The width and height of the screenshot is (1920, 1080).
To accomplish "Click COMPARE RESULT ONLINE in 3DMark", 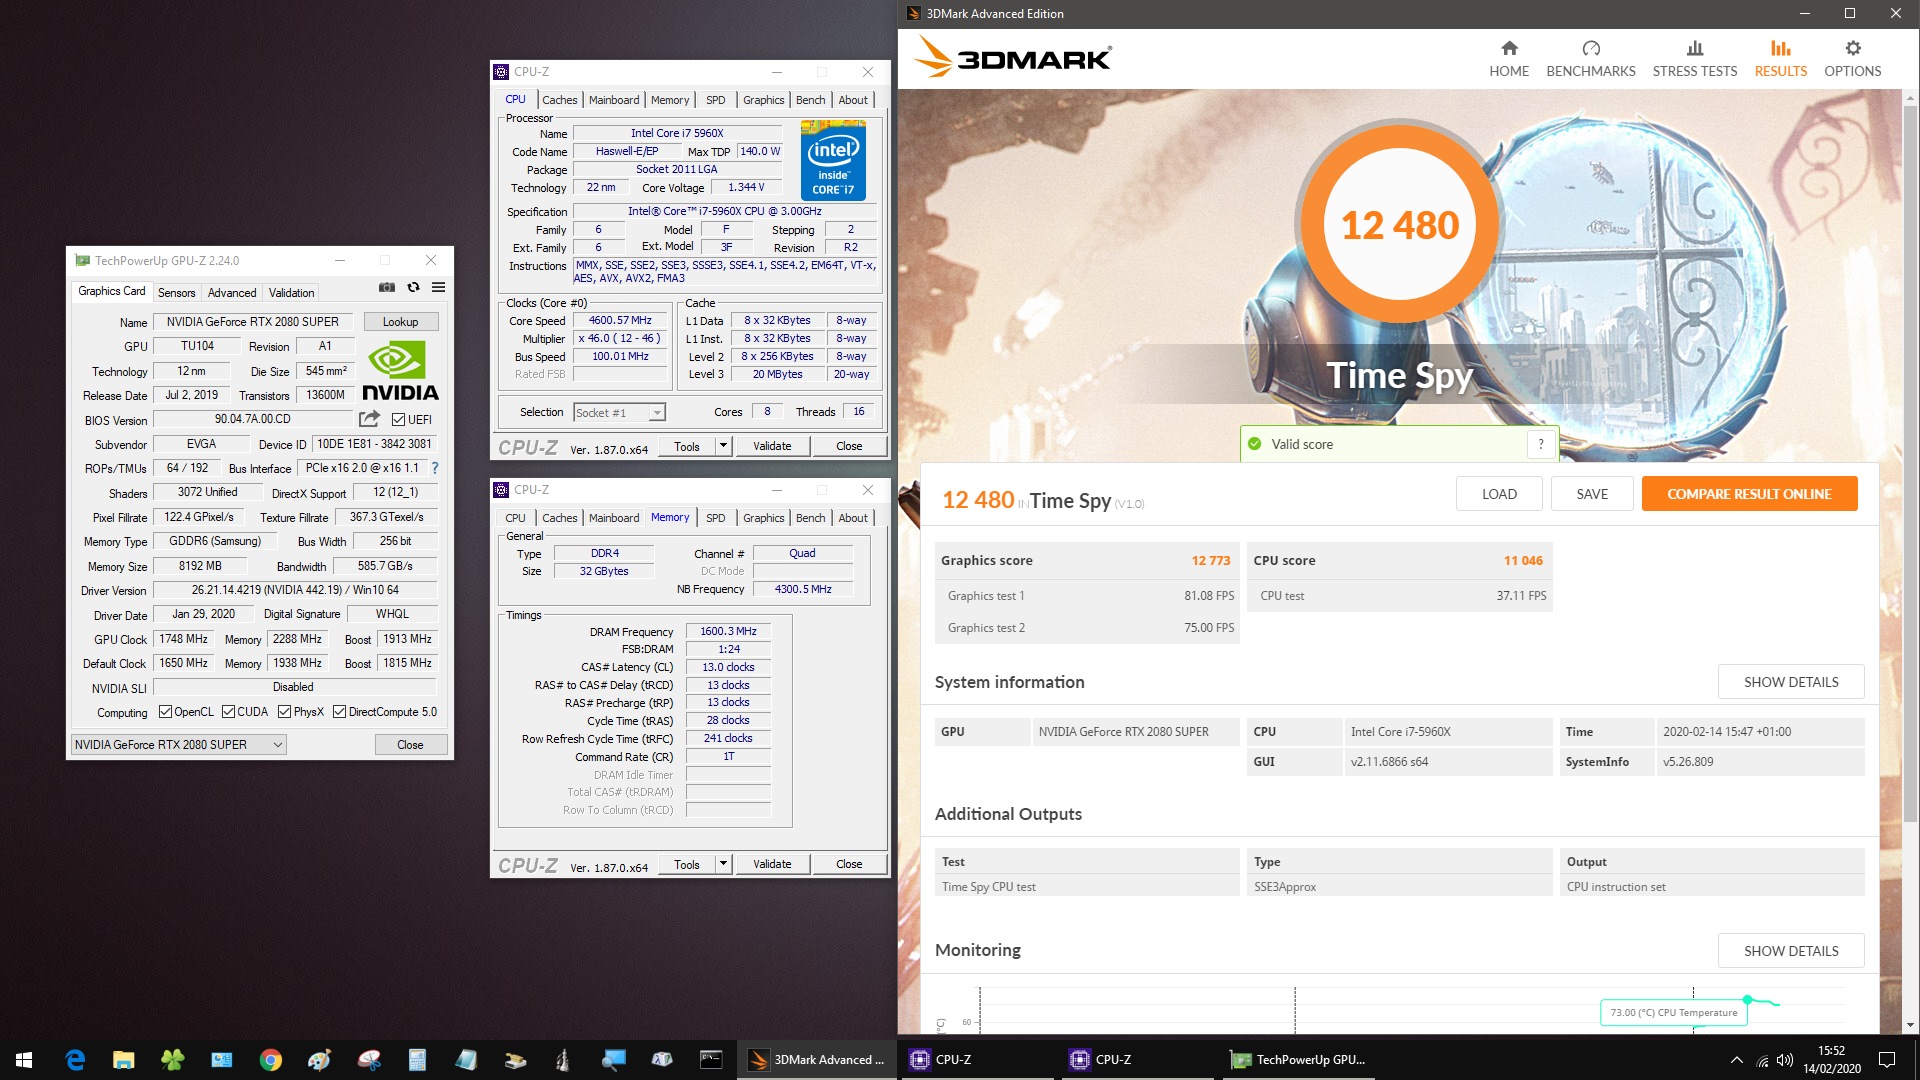I will click(x=1749, y=493).
